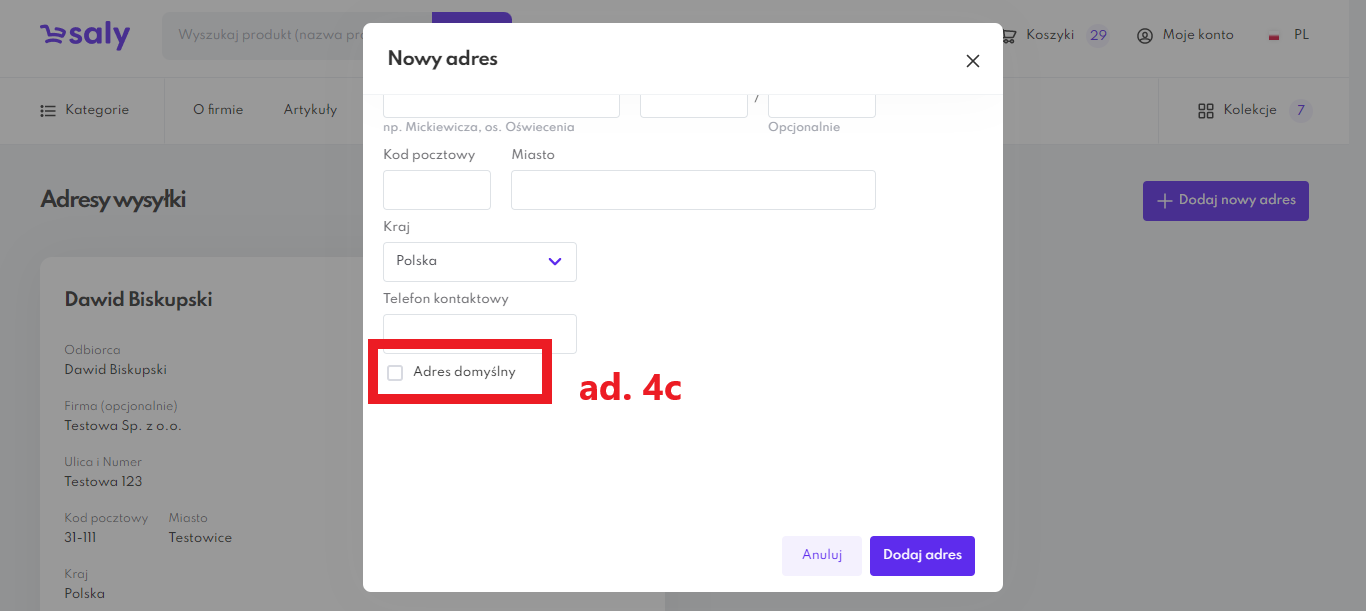Click the carts count badge 29

tap(1098, 36)
